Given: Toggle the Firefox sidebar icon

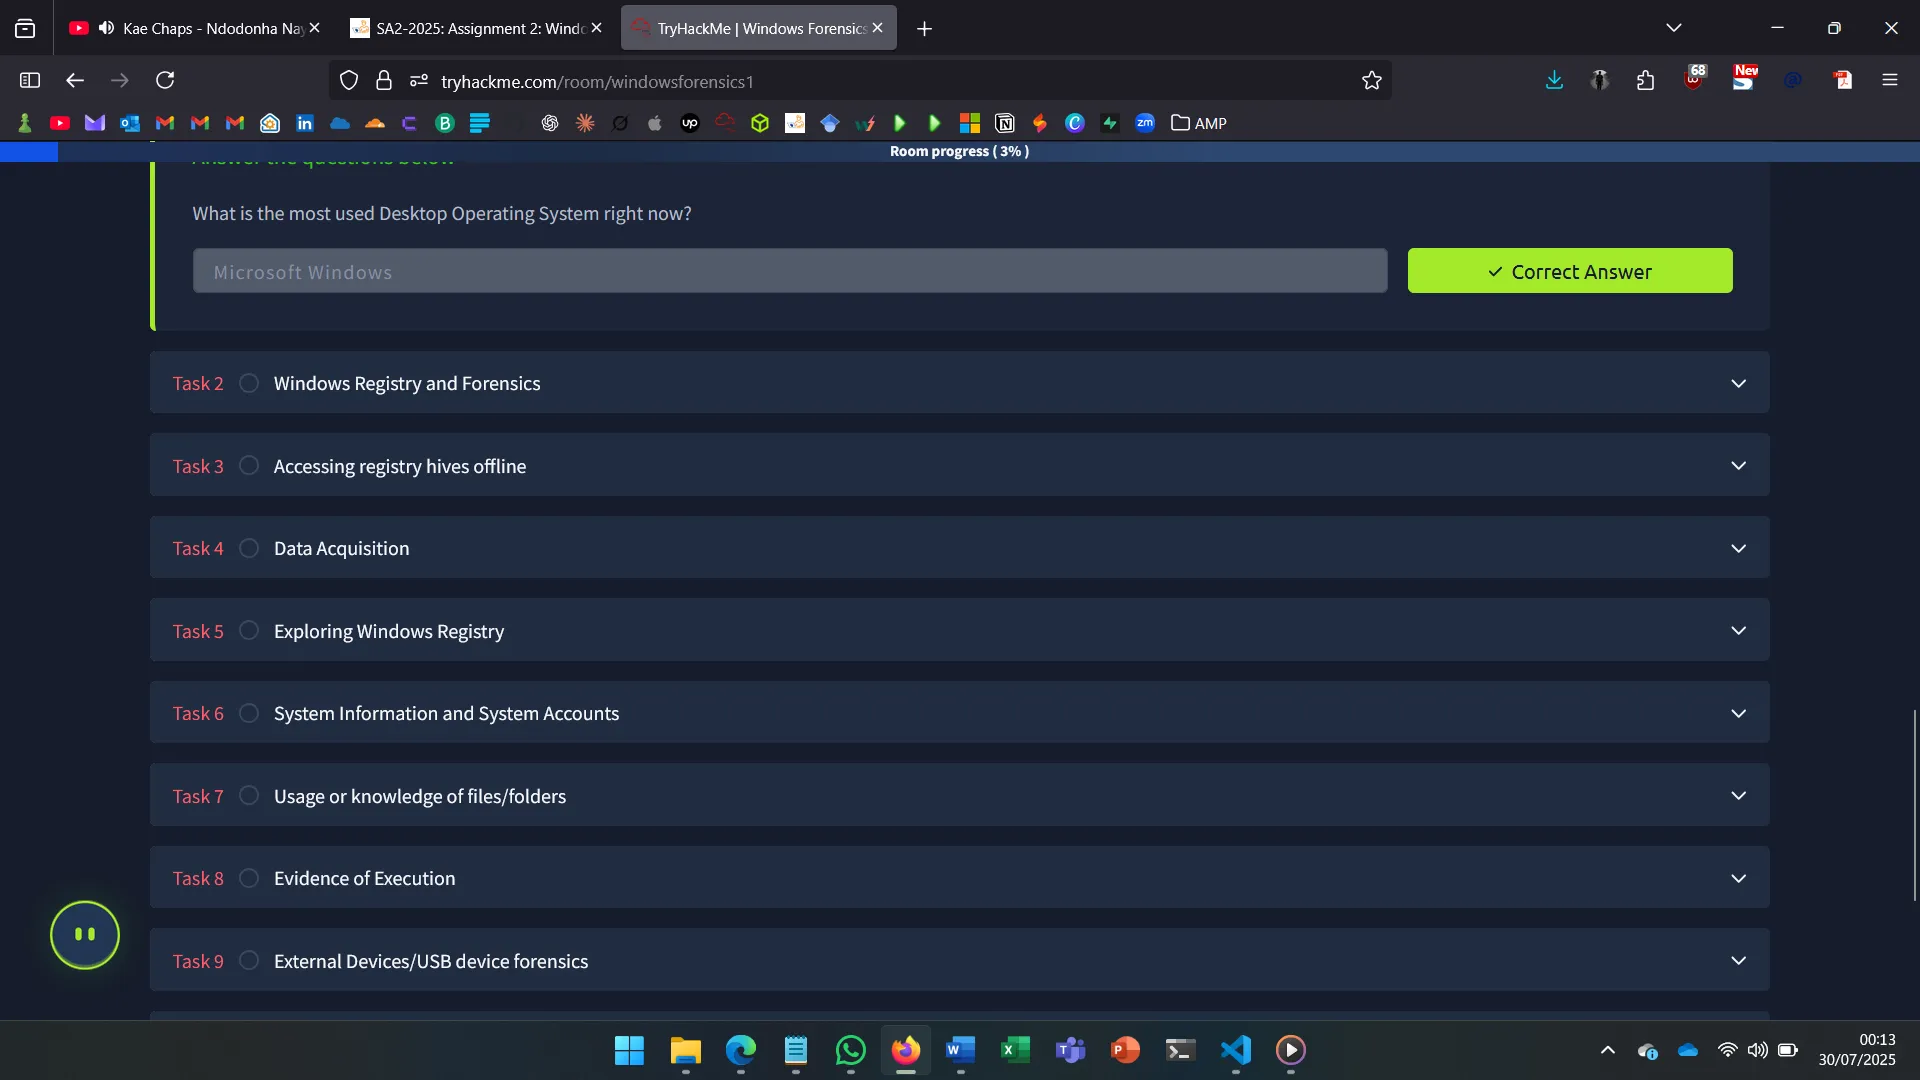Looking at the screenshot, I should [x=30, y=80].
